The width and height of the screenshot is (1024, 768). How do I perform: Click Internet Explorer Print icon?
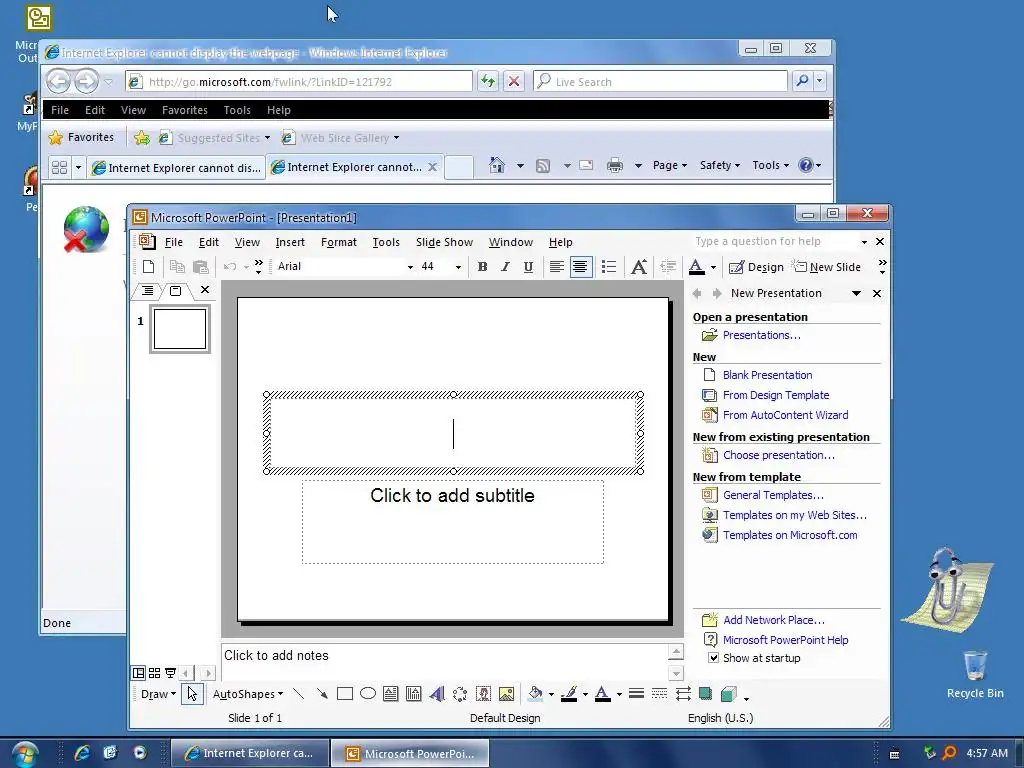pos(615,165)
